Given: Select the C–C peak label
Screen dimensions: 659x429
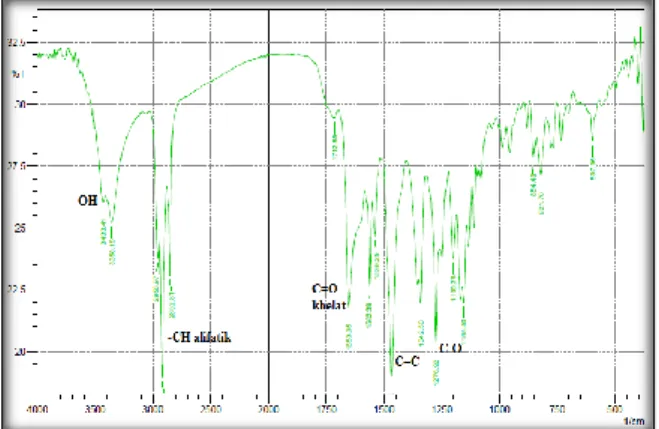Looking at the screenshot, I should (x=407, y=361).
